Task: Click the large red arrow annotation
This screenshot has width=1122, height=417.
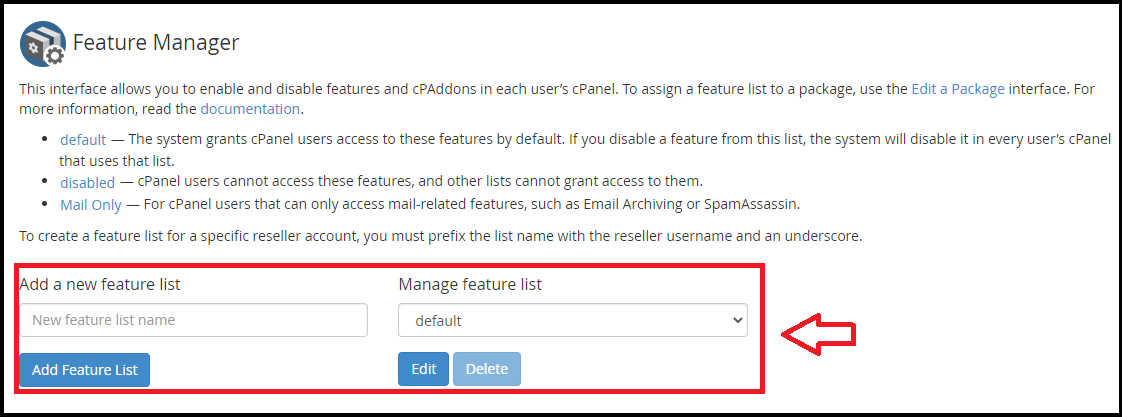Action: (x=819, y=334)
